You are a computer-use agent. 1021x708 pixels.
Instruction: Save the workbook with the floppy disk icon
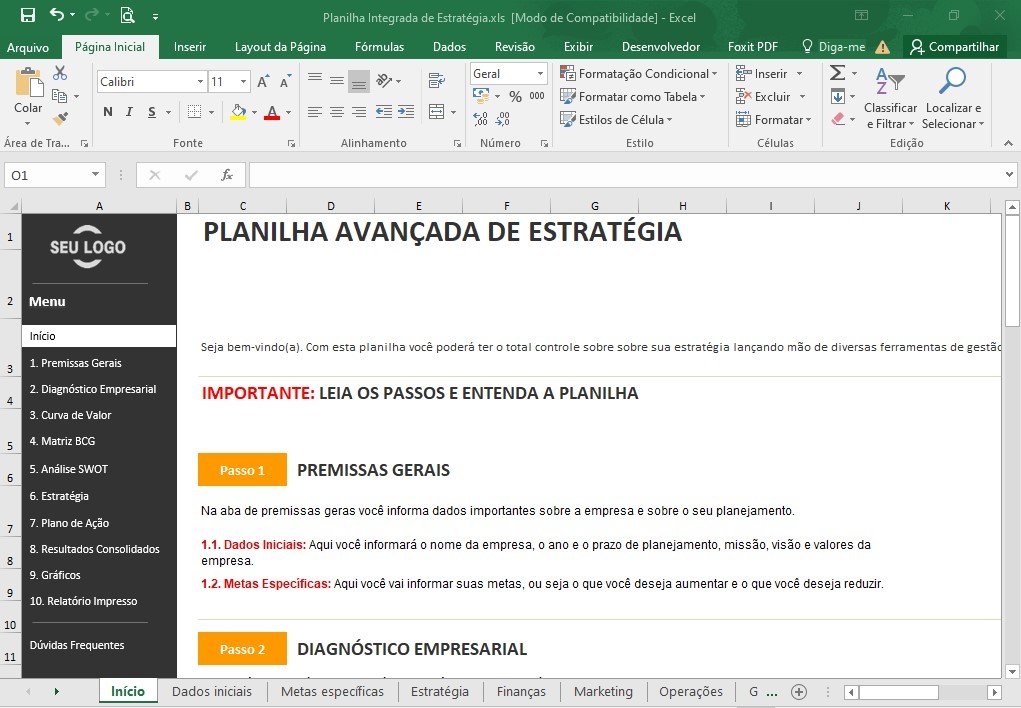(28, 15)
